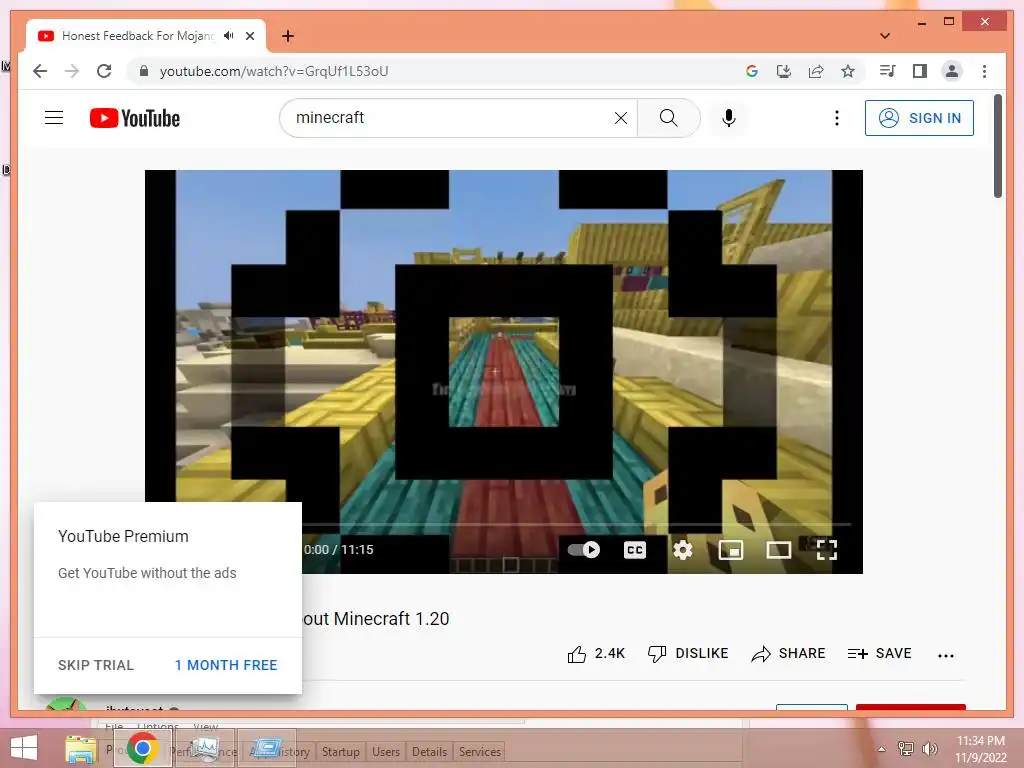Click the SIGN IN button
This screenshot has width=1024, height=768.
coord(919,118)
